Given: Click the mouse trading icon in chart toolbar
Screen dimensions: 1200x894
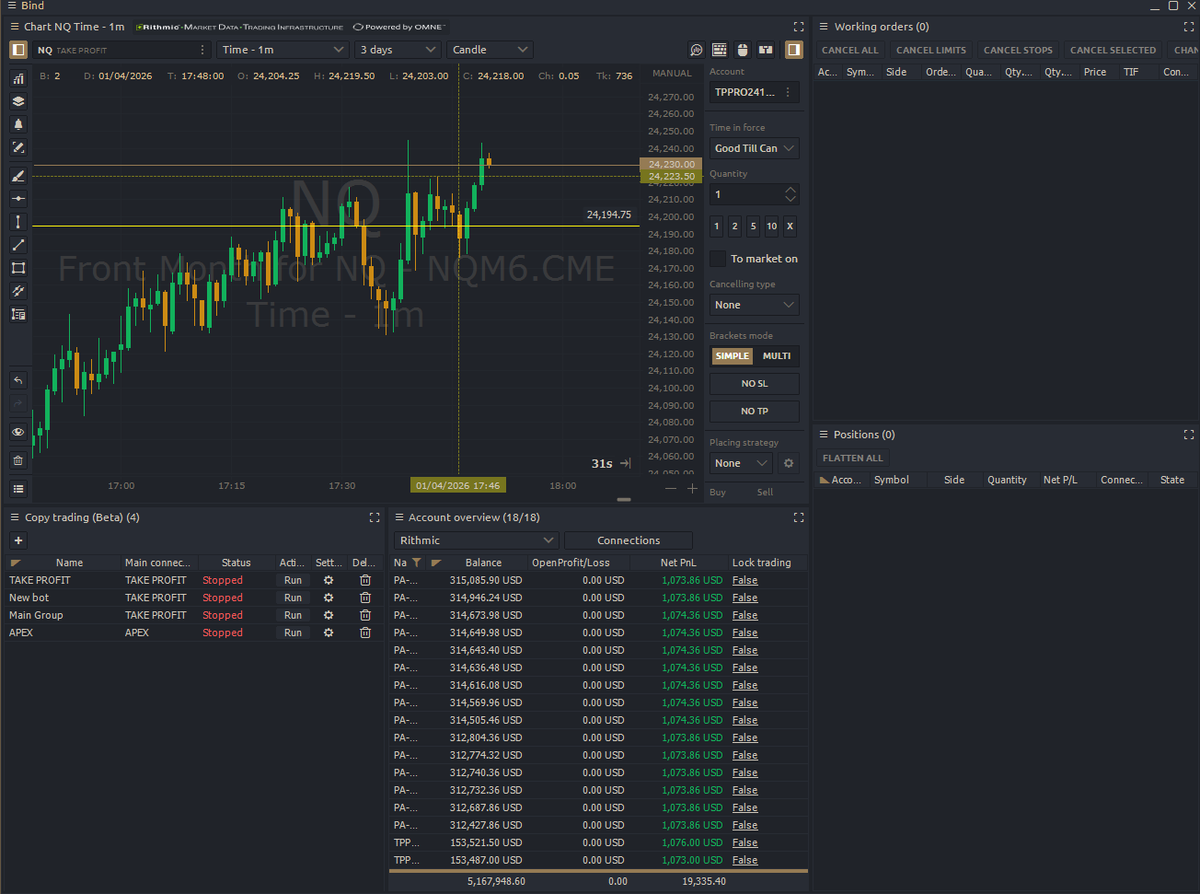Looking at the screenshot, I should [742, 49].
